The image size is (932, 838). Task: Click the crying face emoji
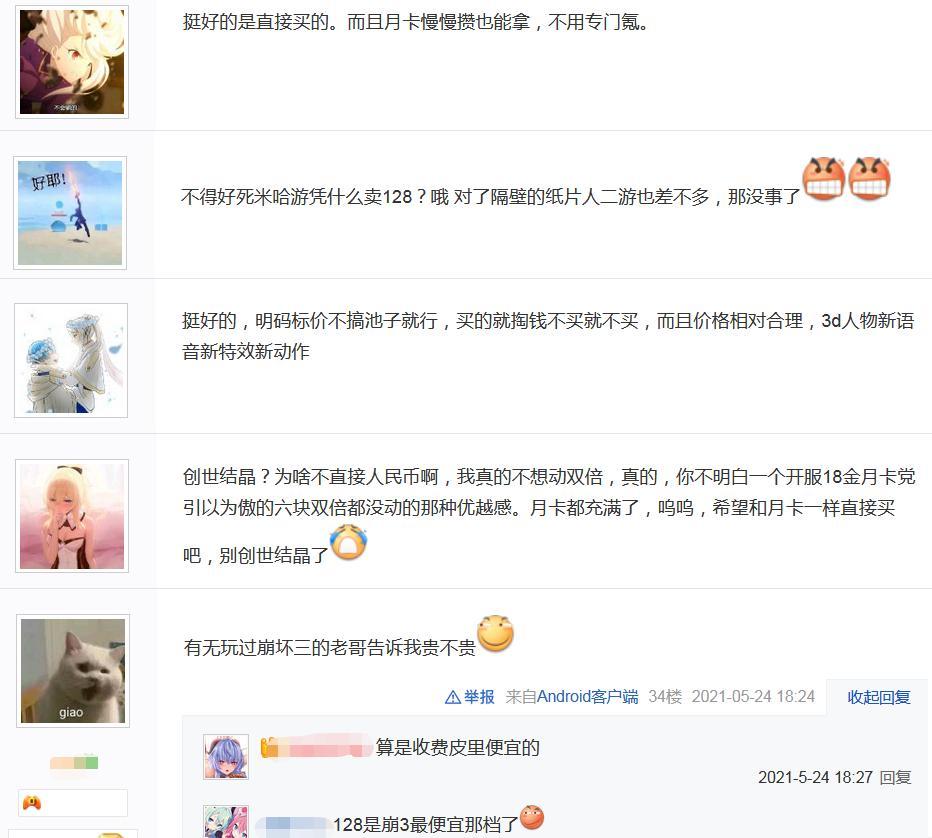pos(349,541)
